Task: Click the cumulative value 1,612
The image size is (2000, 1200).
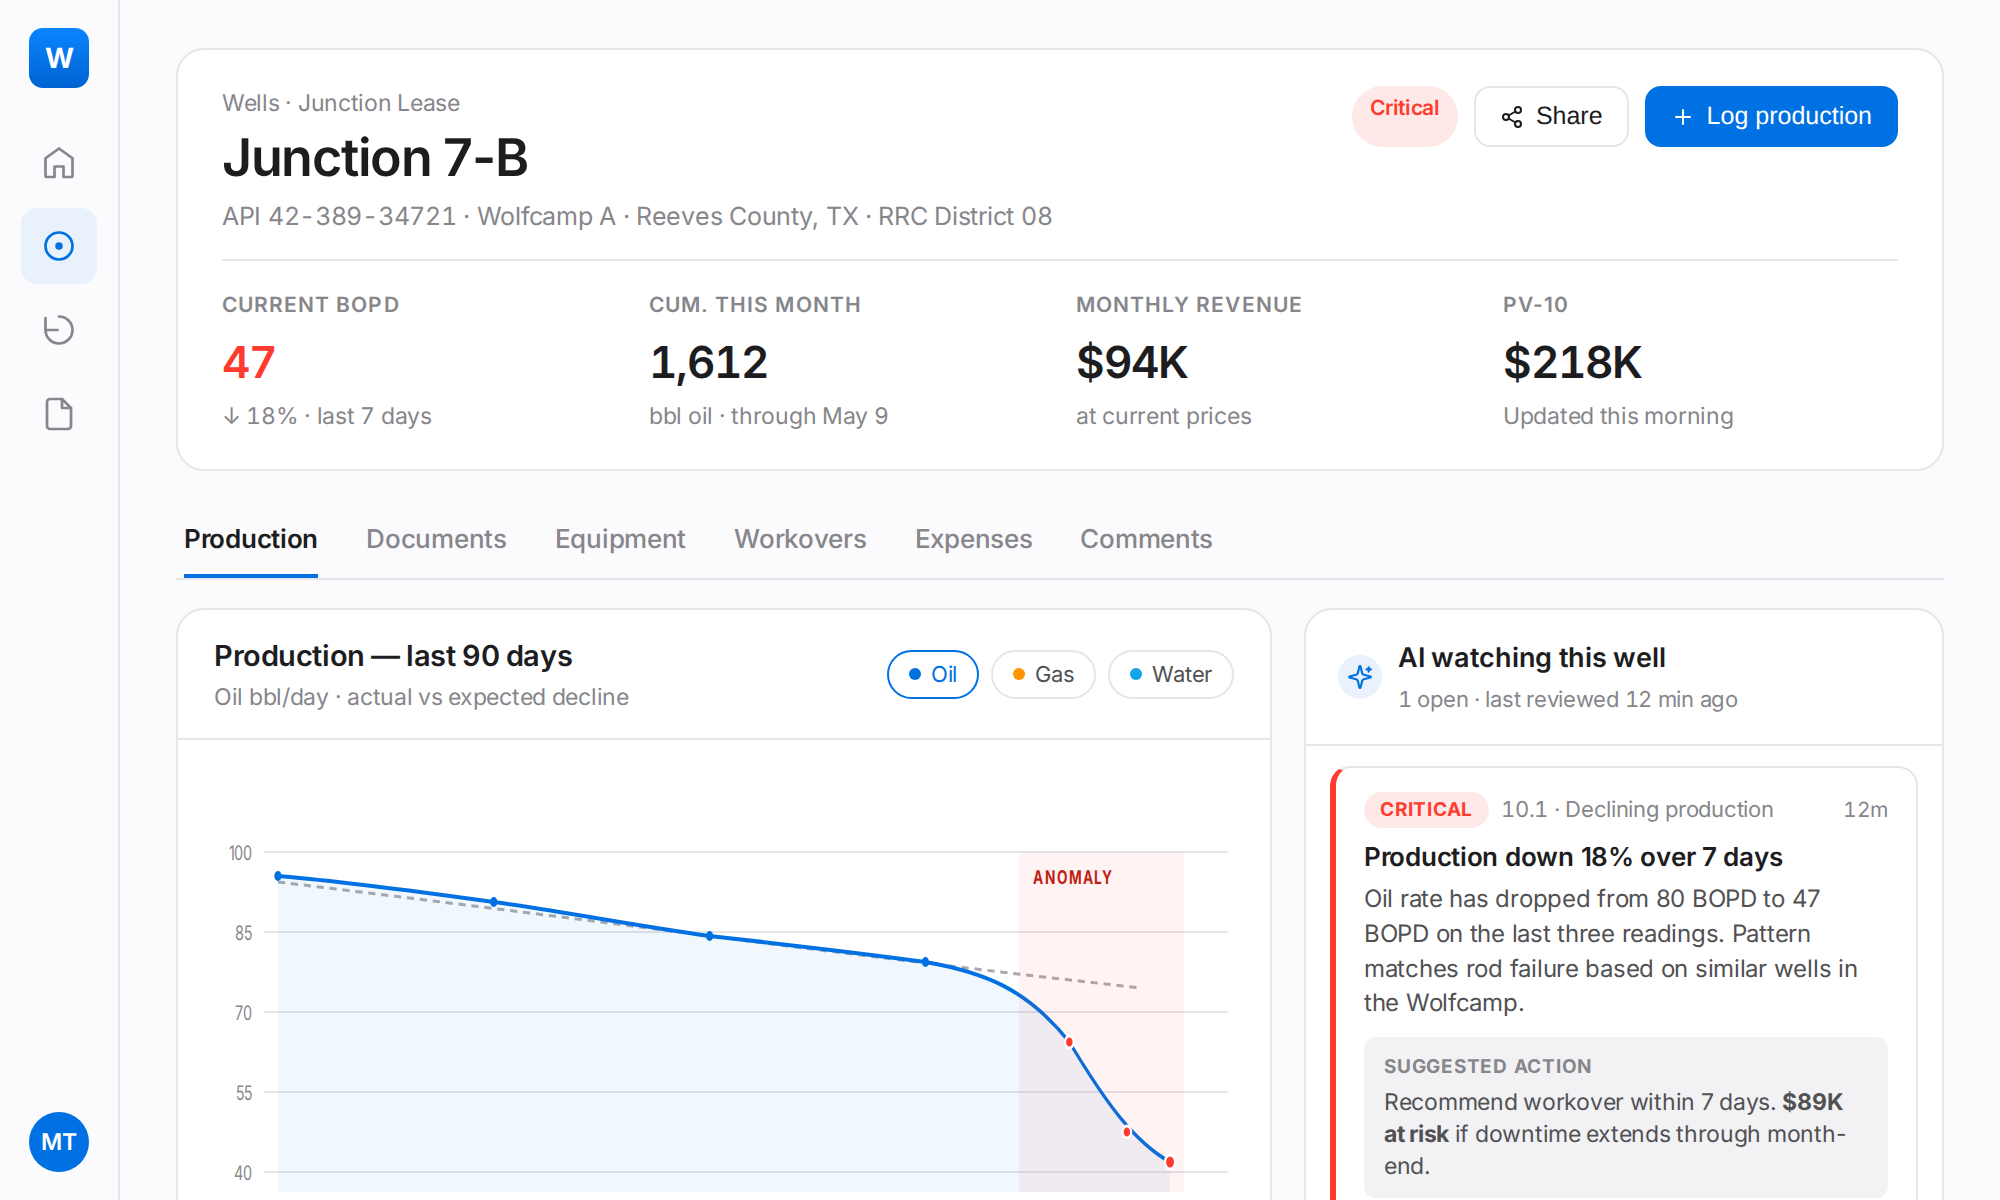Action: pos(709,362)
